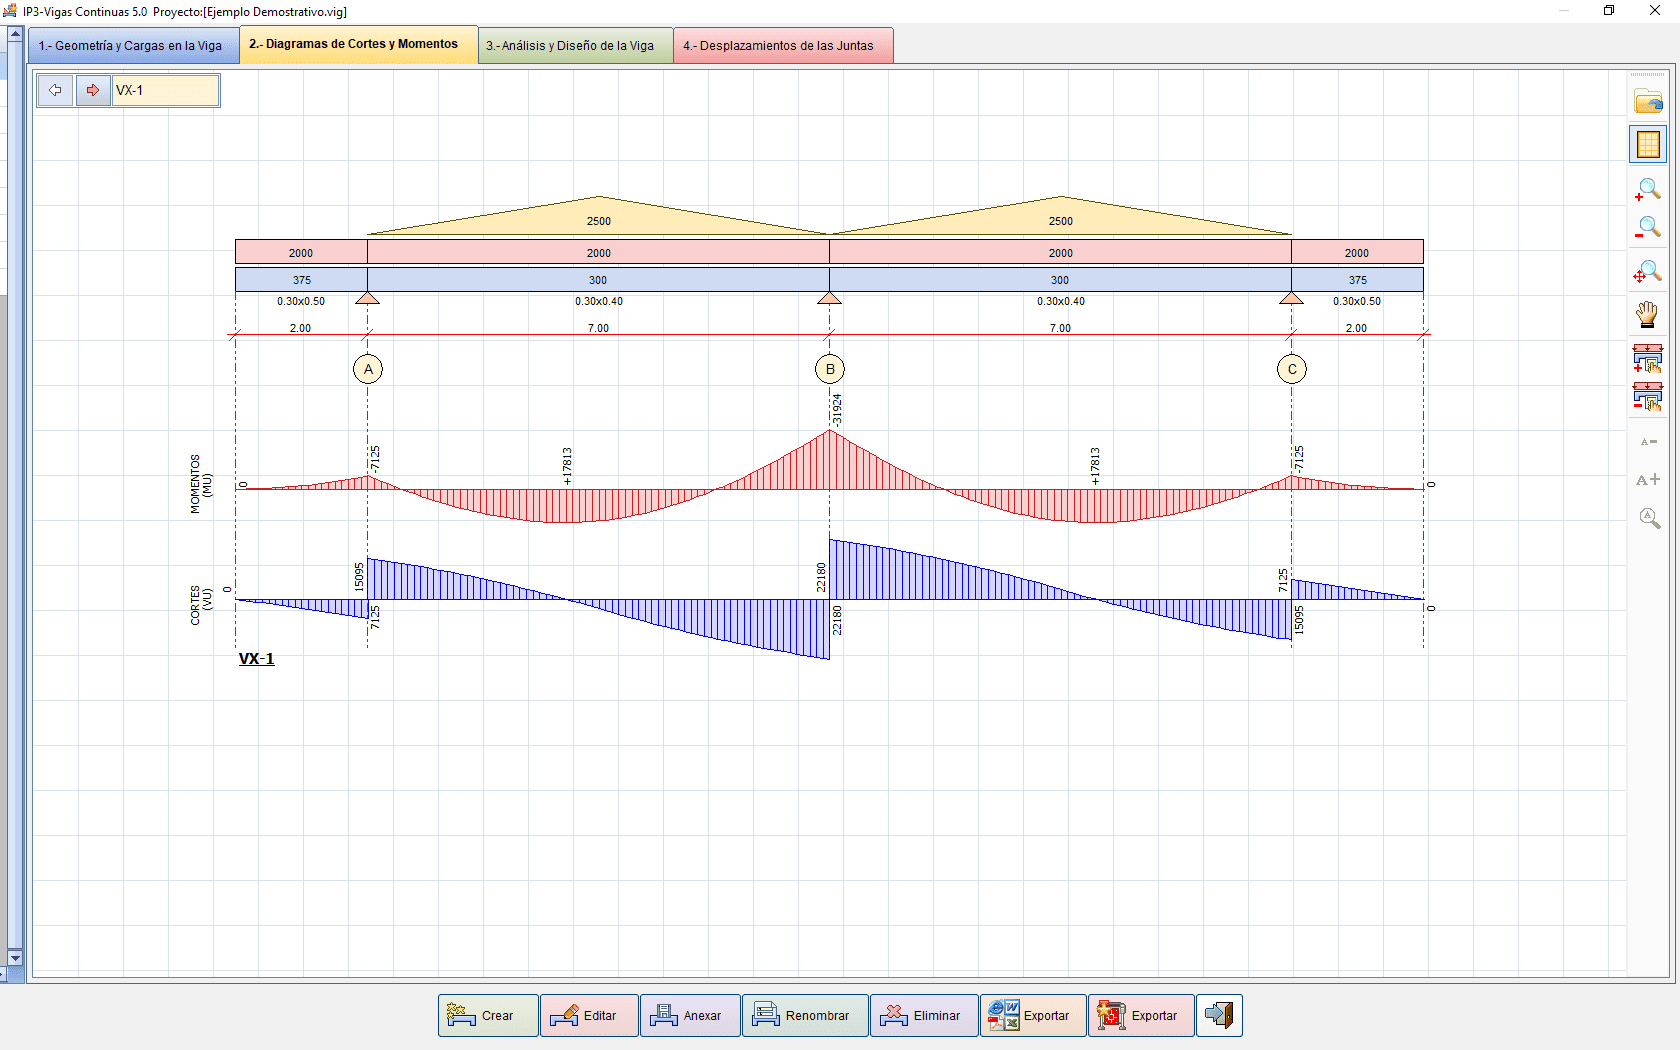Select the hand pan tool
1680x1050 pixels.
click(1648, 315)
